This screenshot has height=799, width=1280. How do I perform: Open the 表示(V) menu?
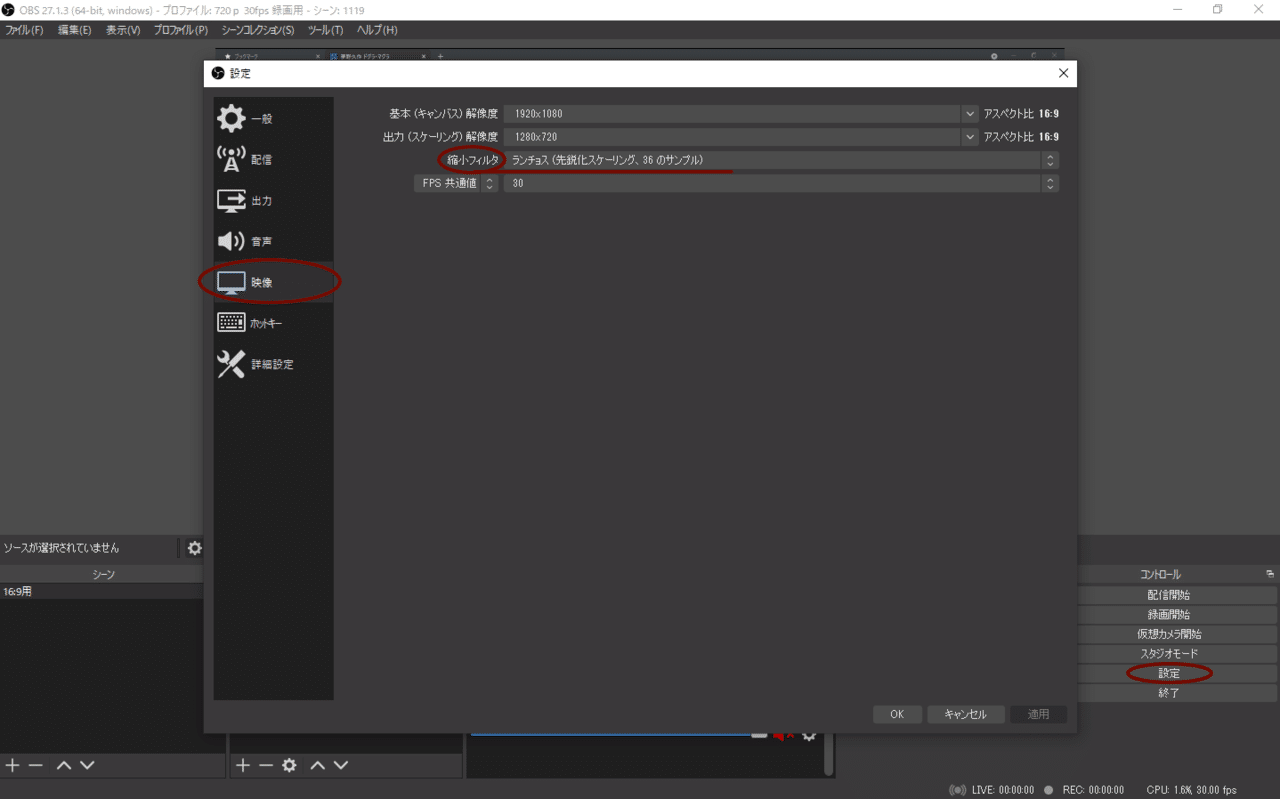(123, 30)
